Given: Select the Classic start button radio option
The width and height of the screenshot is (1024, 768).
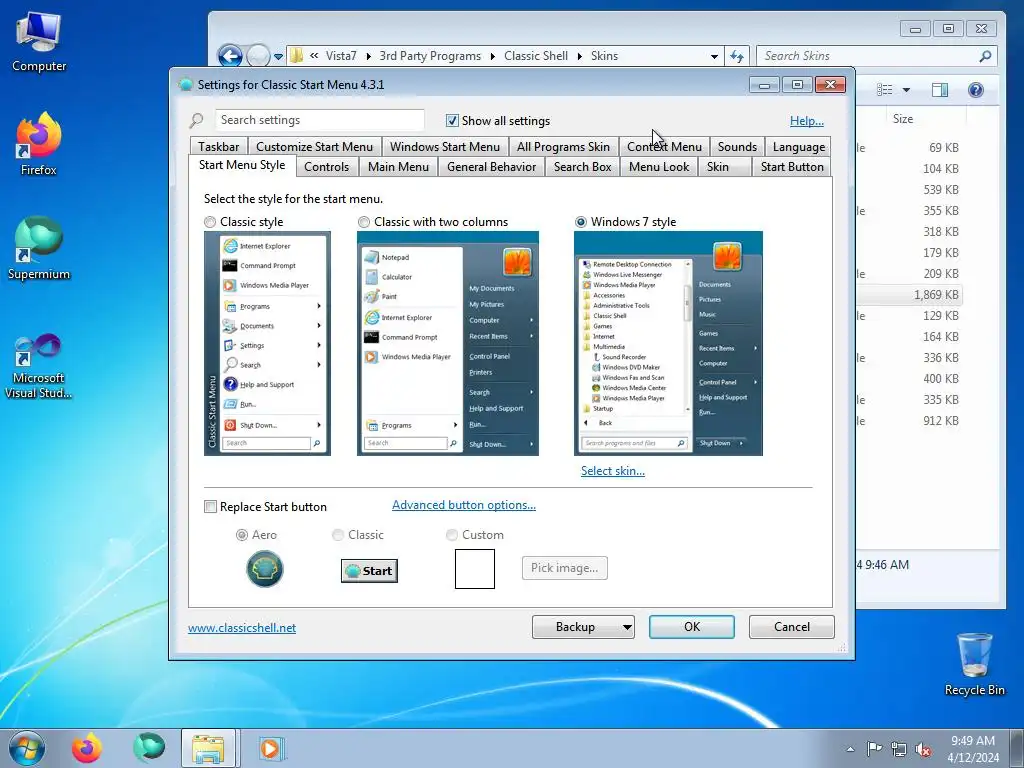Looking at the screenshot, I should pos(338,535).
